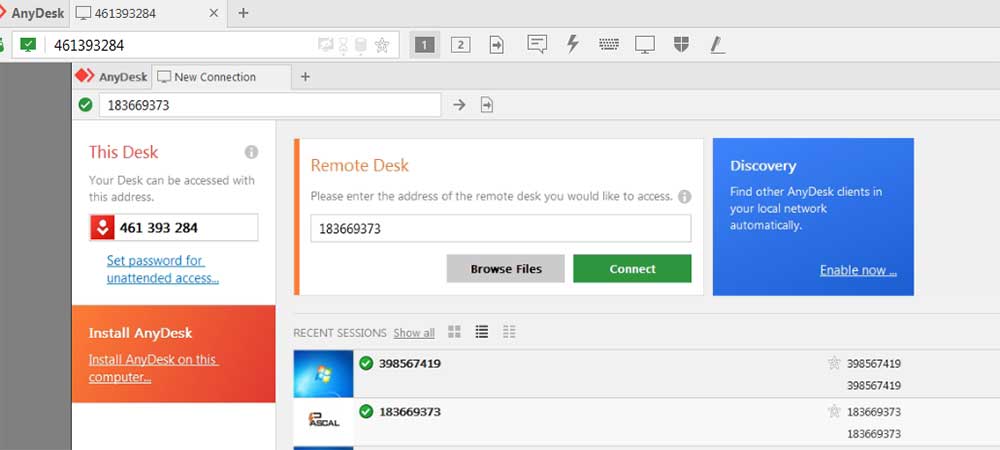
Task: Switch to remote monitor 1
Action: coord(425,45)
